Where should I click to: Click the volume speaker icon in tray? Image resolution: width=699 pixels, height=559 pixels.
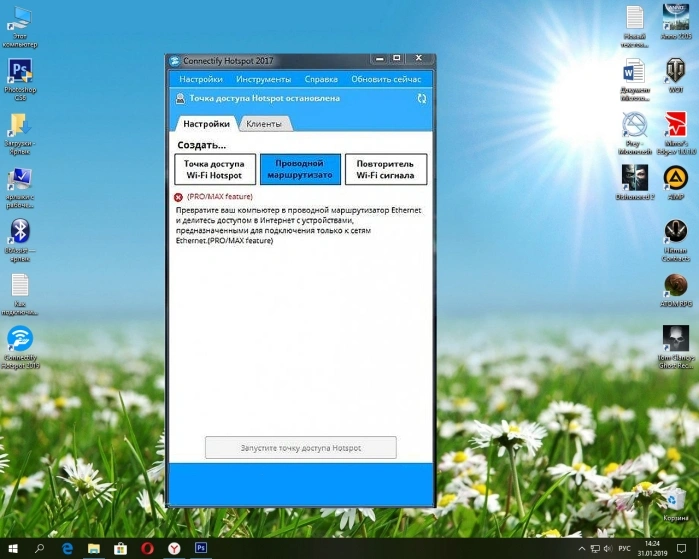click(x=608, y=549)
